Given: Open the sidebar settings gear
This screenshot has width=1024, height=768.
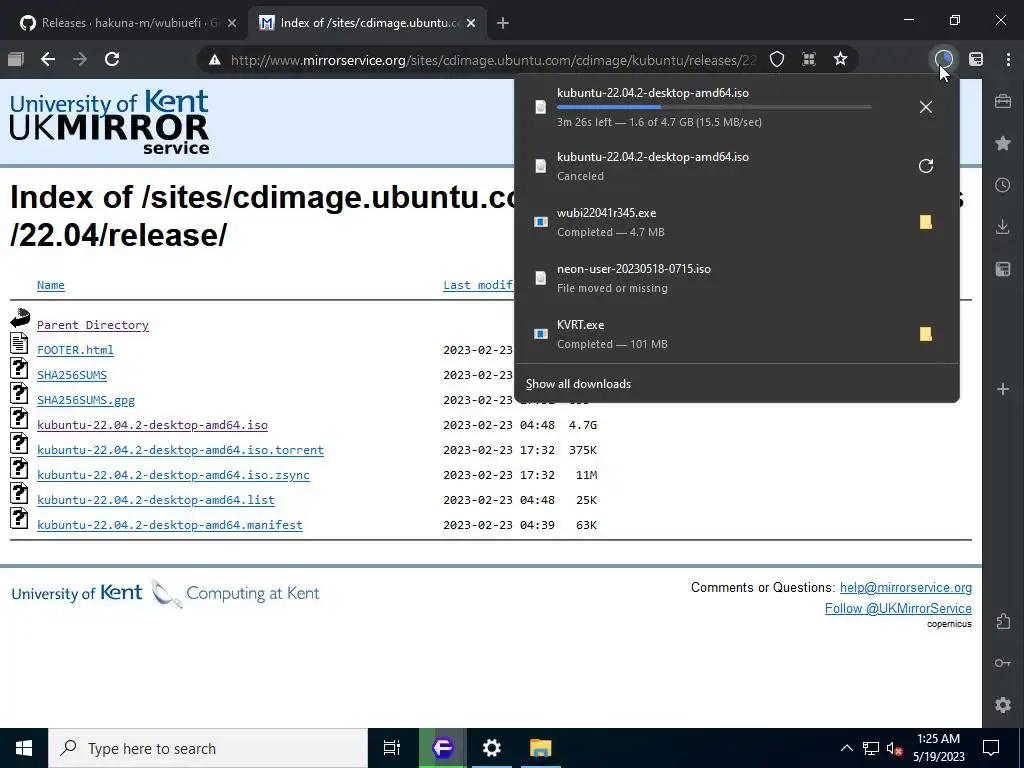Looking at the screenshot, I should click(1003, 705).
